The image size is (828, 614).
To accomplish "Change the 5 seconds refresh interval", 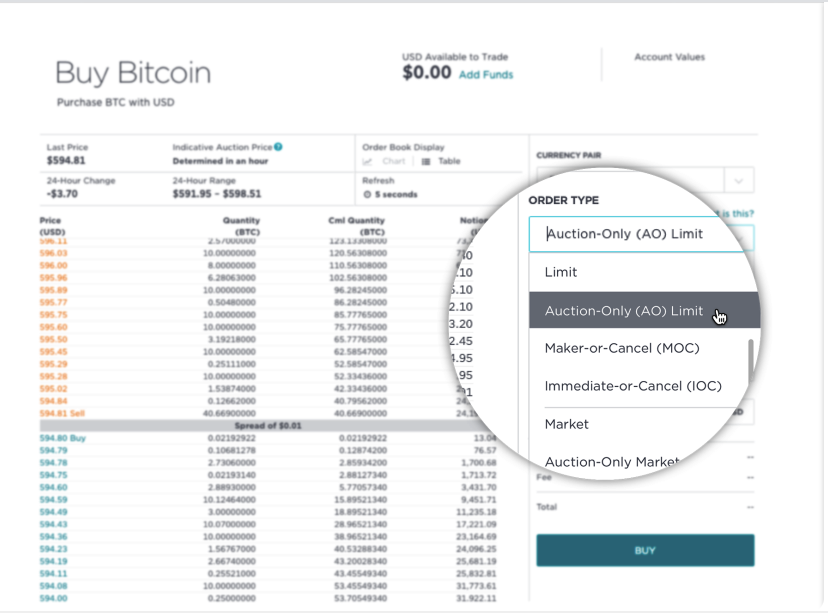I will (x=390, y=194).
